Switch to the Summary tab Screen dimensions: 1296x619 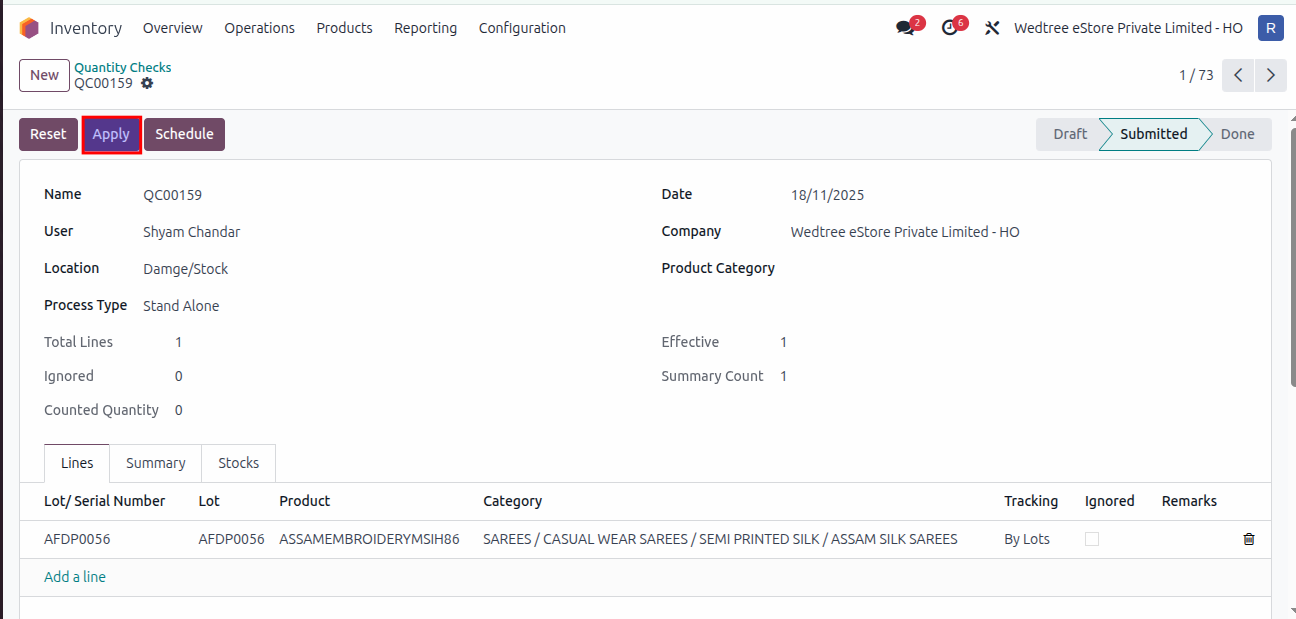point(155,463)
